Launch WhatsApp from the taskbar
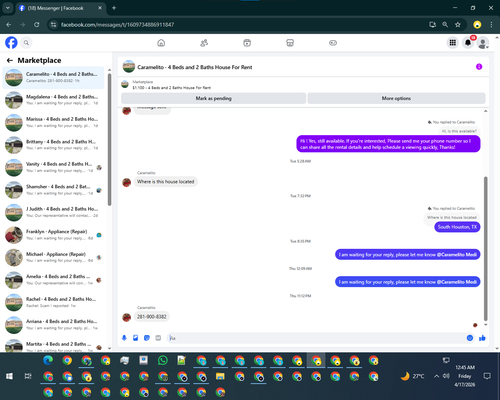 tap(163, 360)
